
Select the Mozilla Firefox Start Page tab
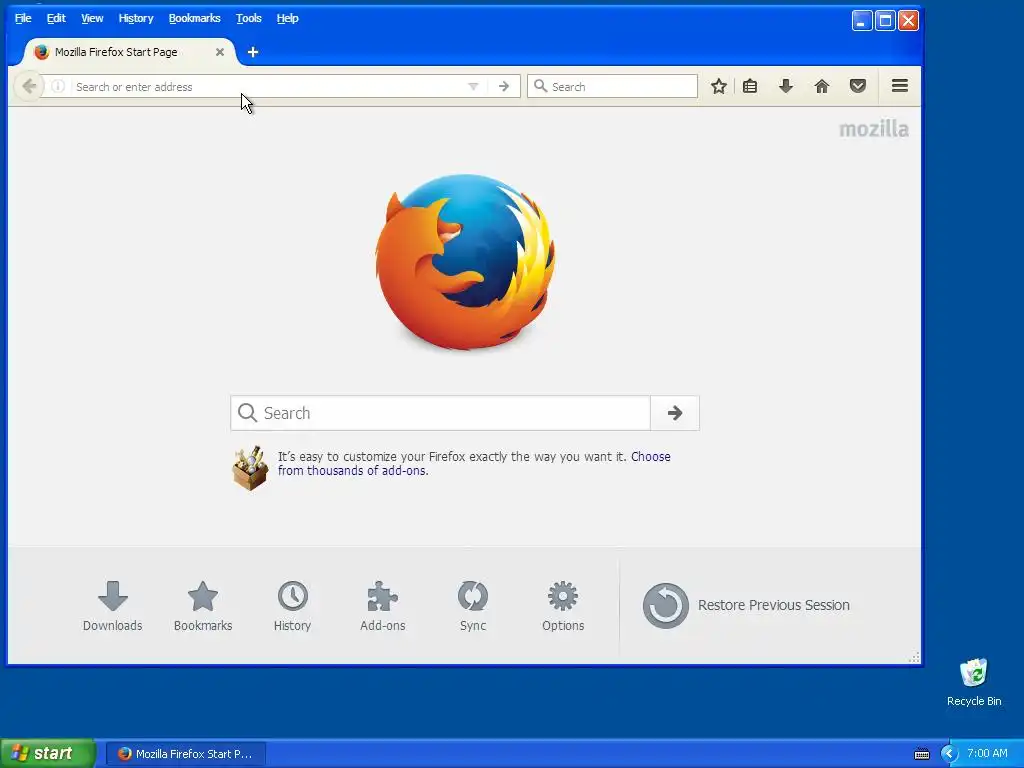129,52
